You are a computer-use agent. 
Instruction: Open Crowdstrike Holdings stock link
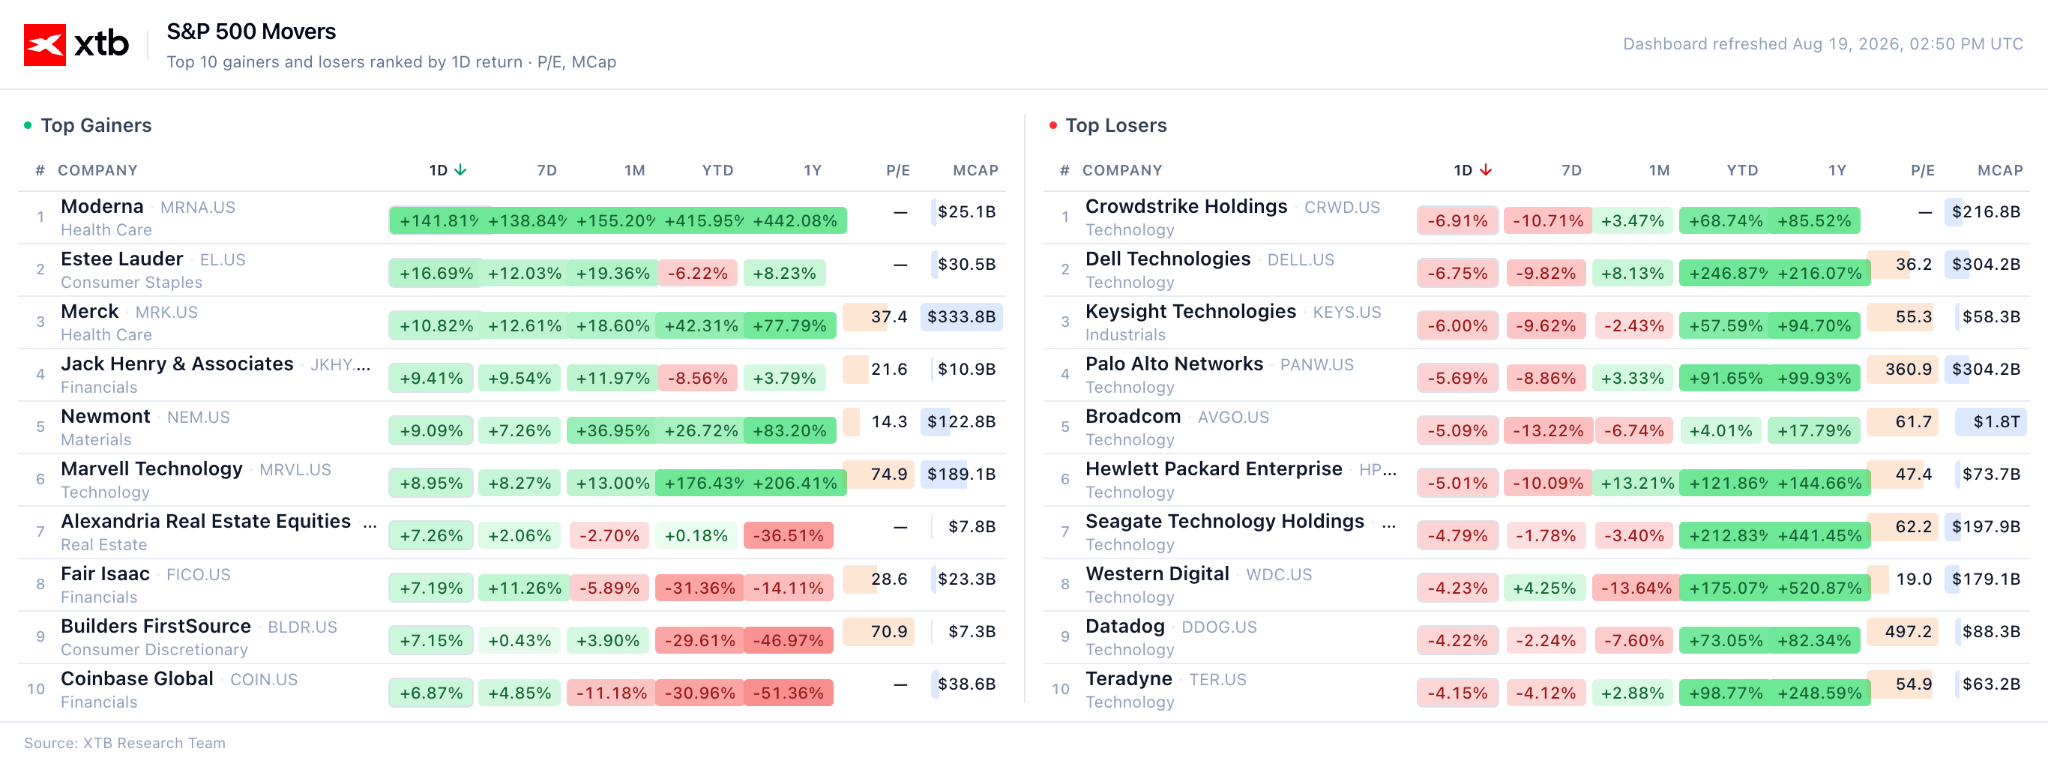1186,207
